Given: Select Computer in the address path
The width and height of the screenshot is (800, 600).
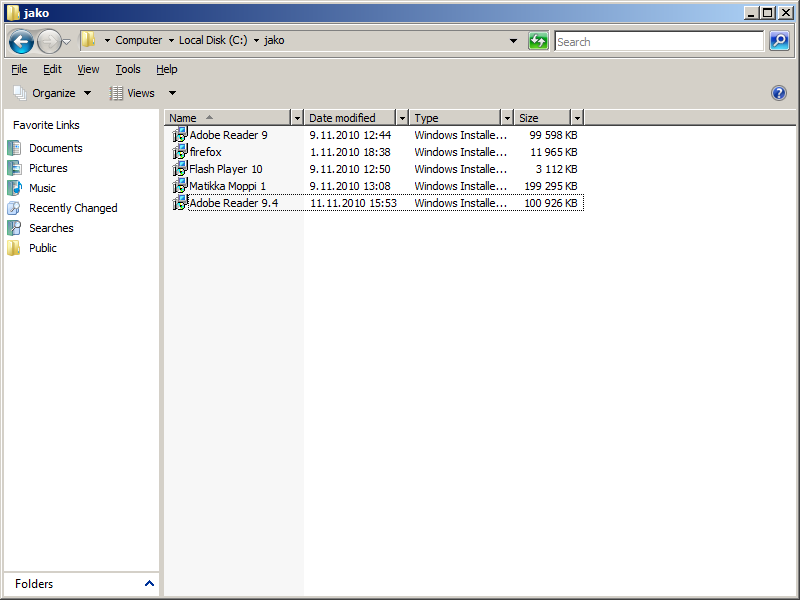Looking at the screenshot, I should 138,40.
